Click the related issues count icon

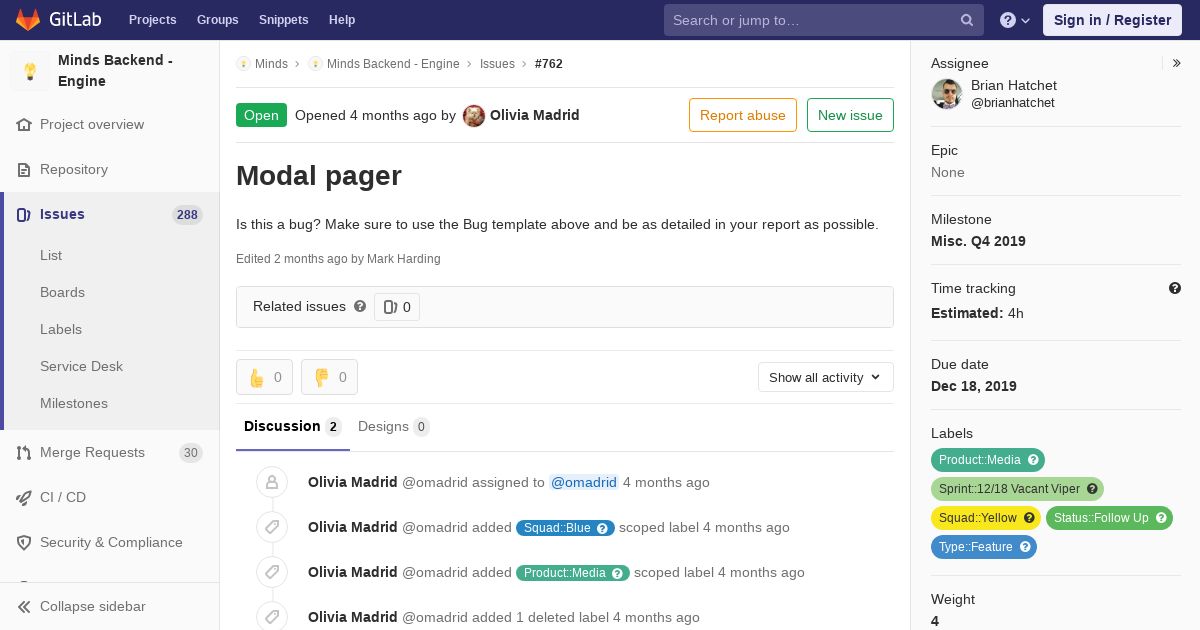(390, 307)
